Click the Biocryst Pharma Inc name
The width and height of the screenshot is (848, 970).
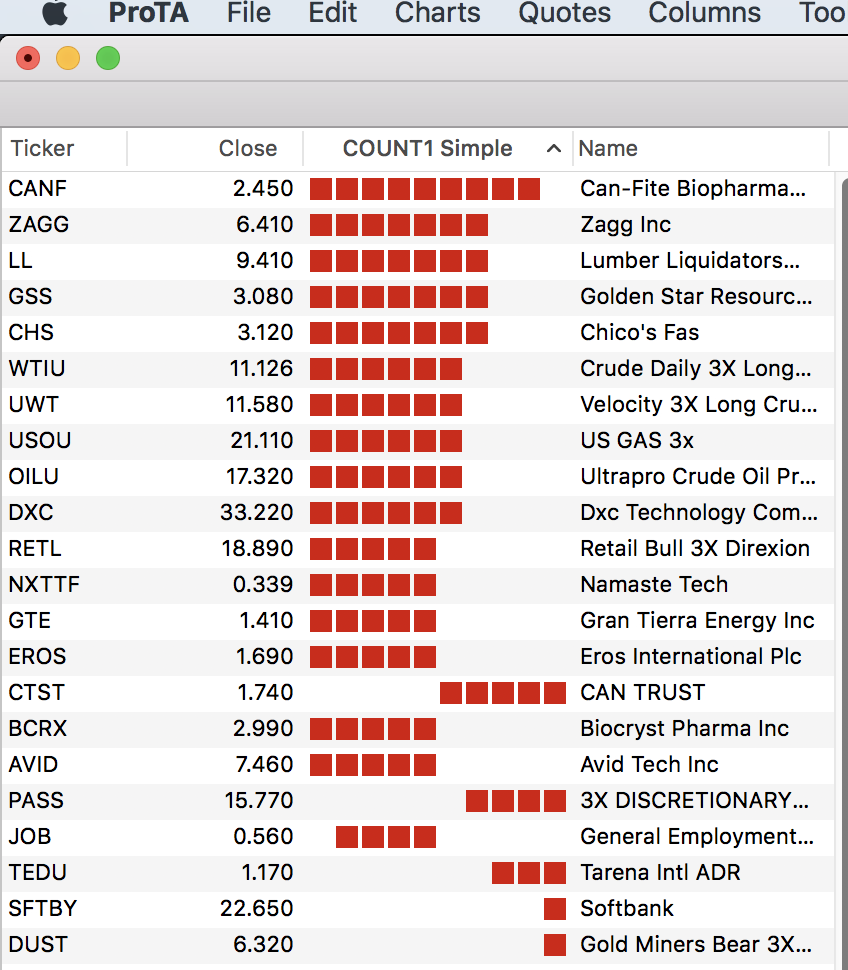685,729
